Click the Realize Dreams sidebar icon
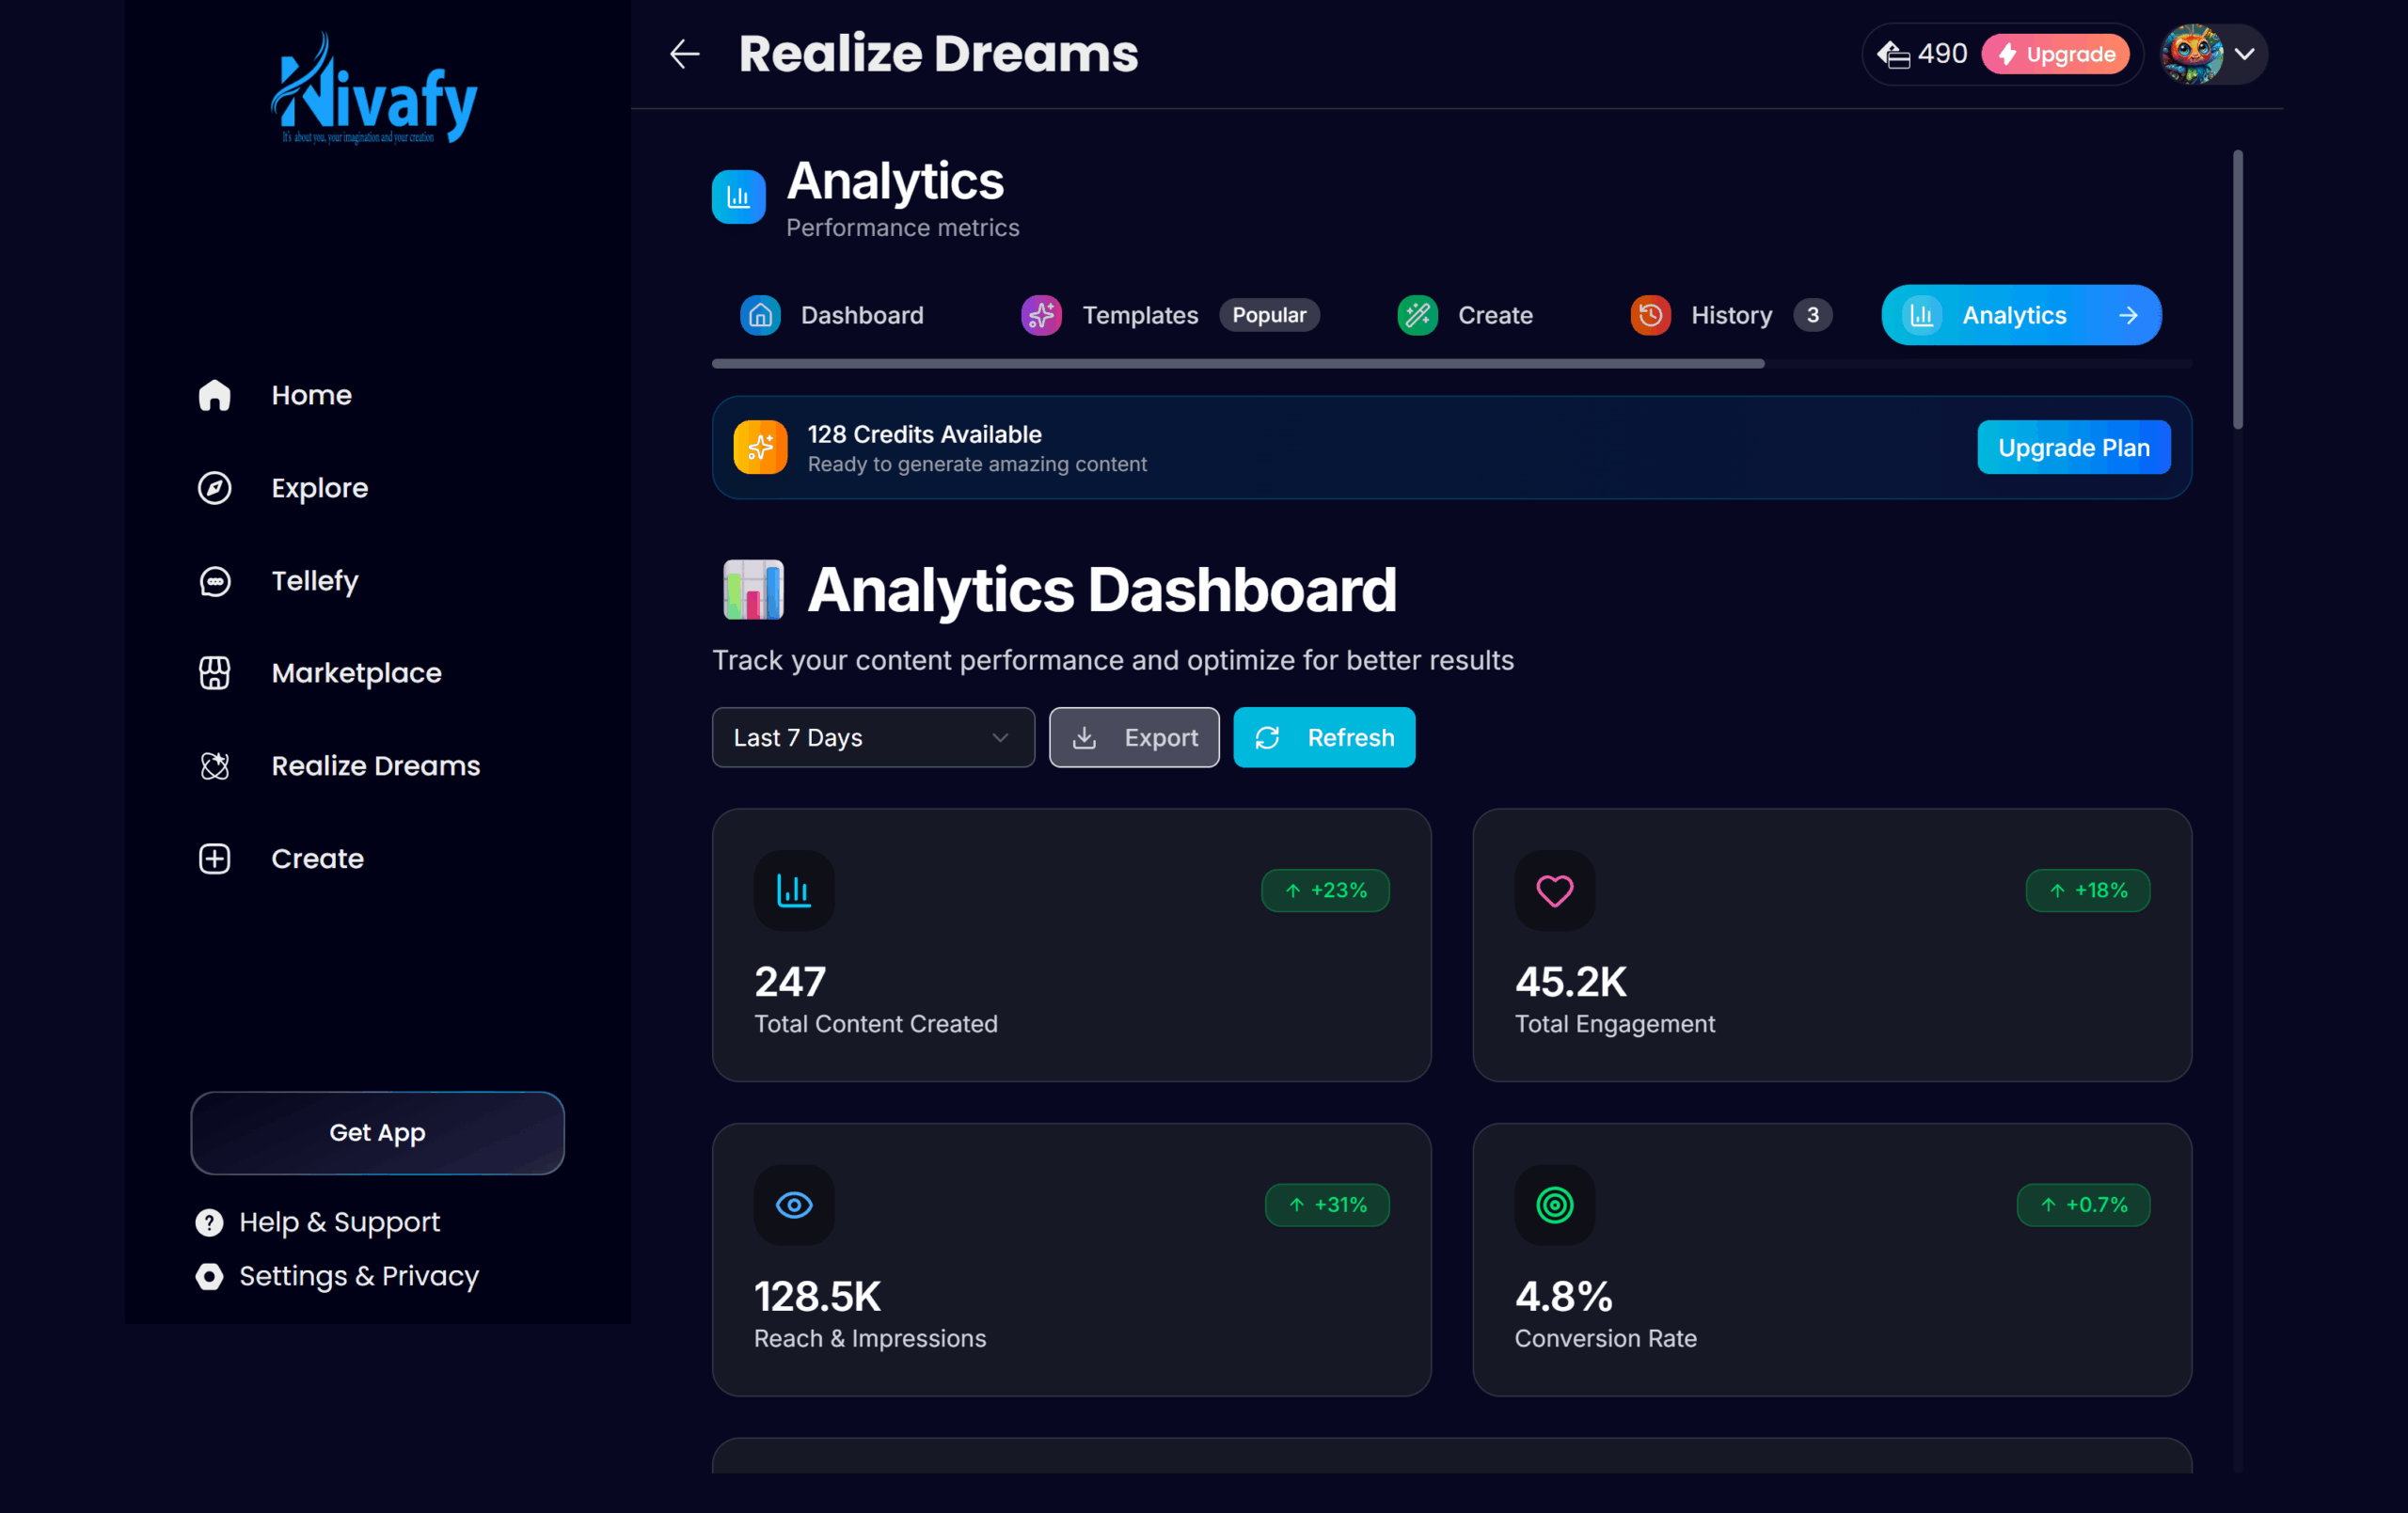The image size is (2408, 1513). click(x=214, y=766)
